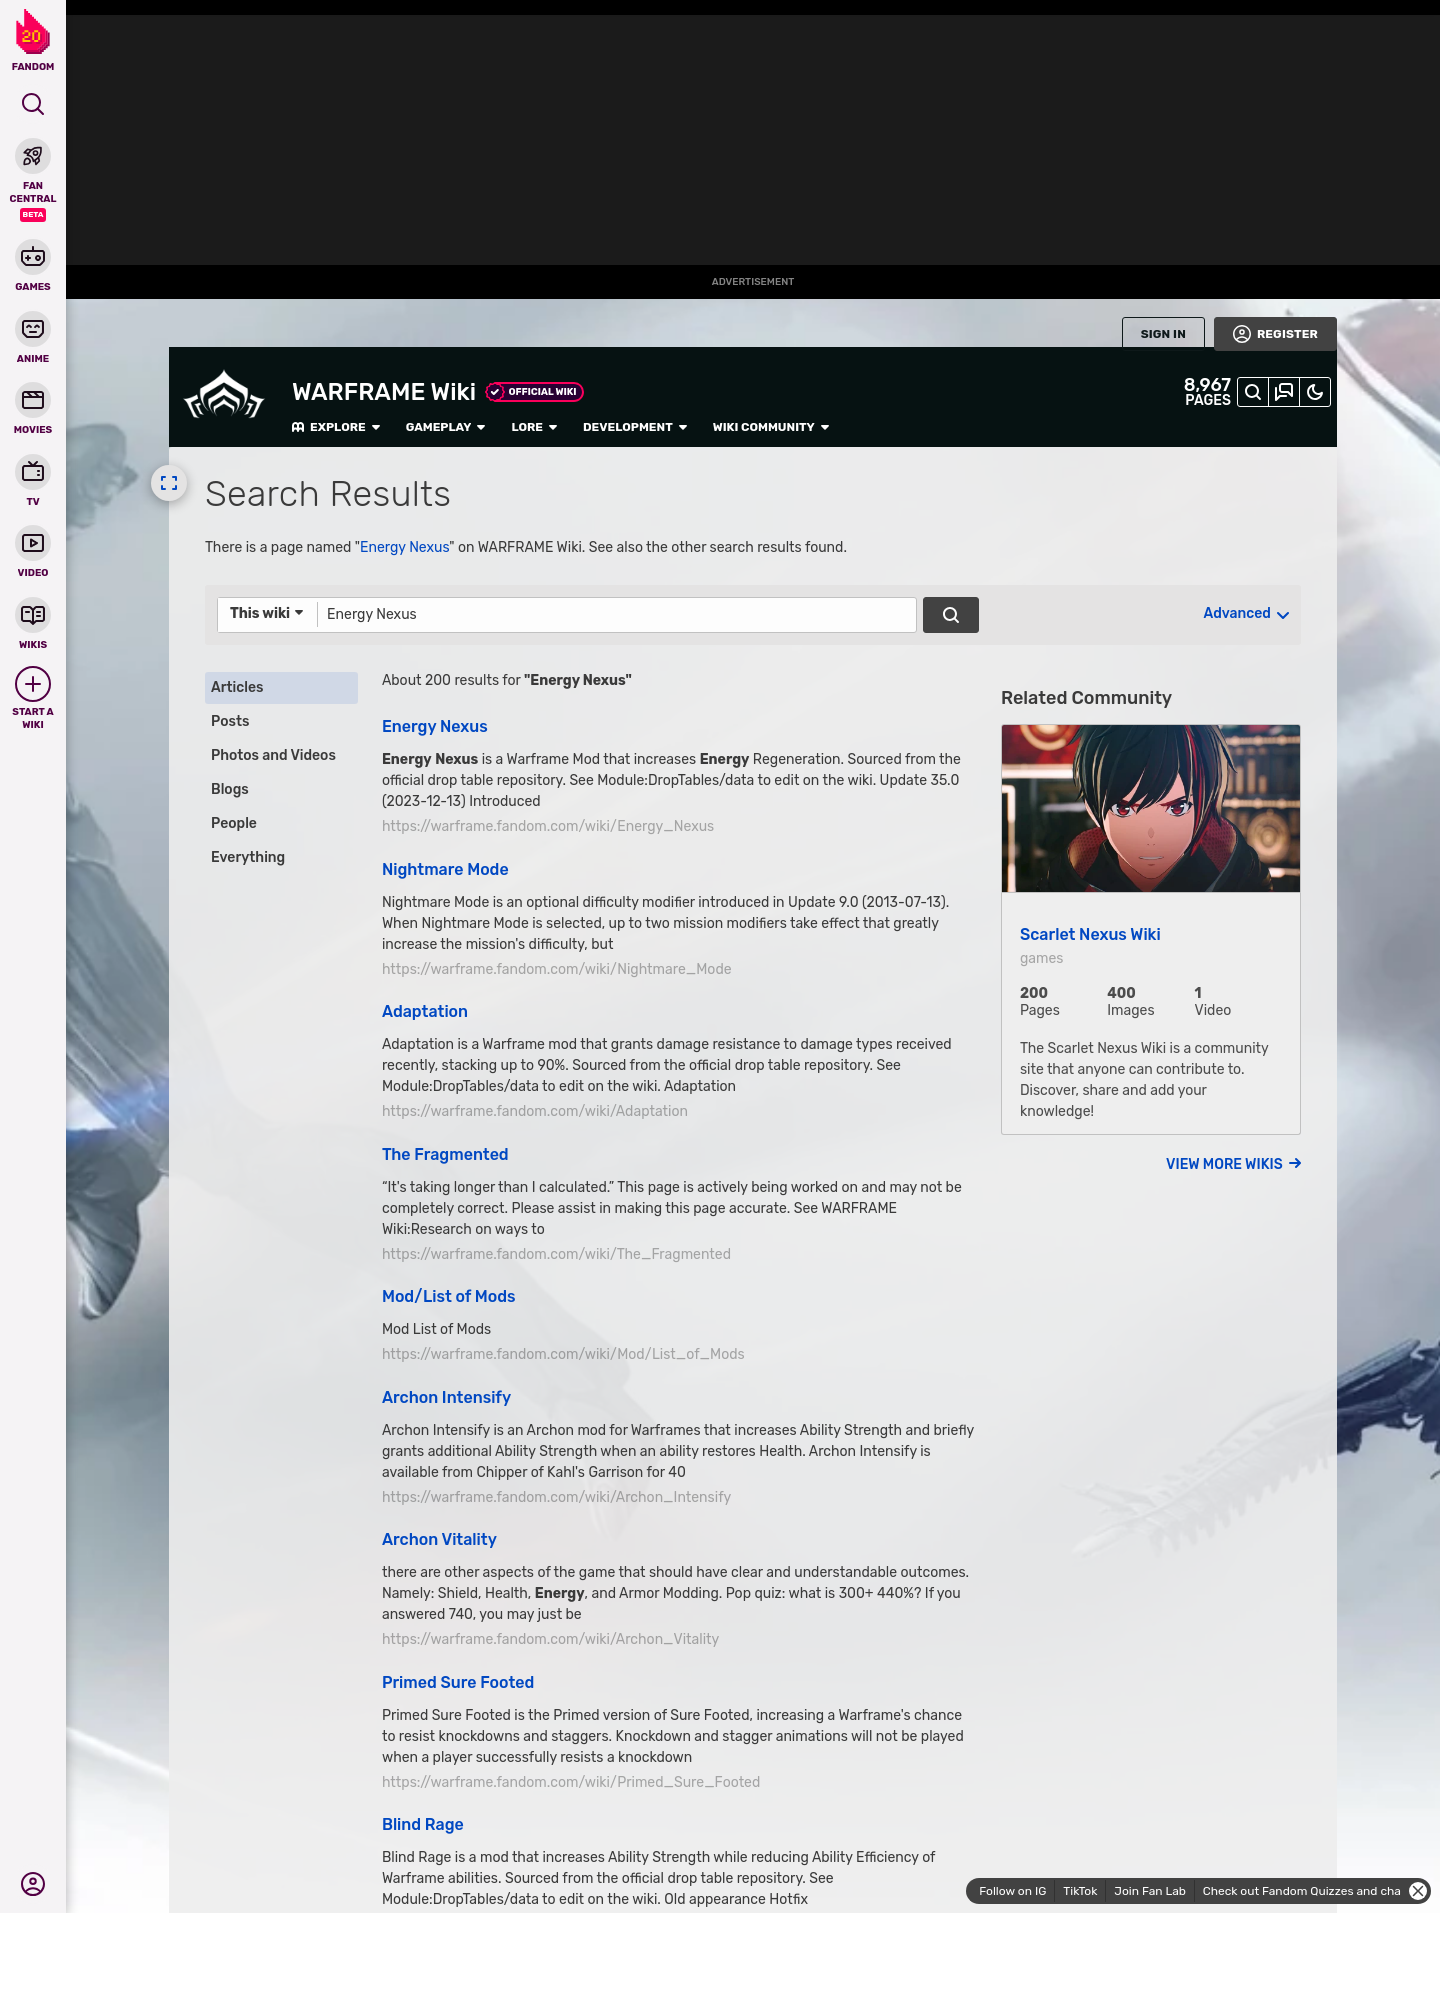
Task: Select the Posts filter tab
Action: [281, 721]
